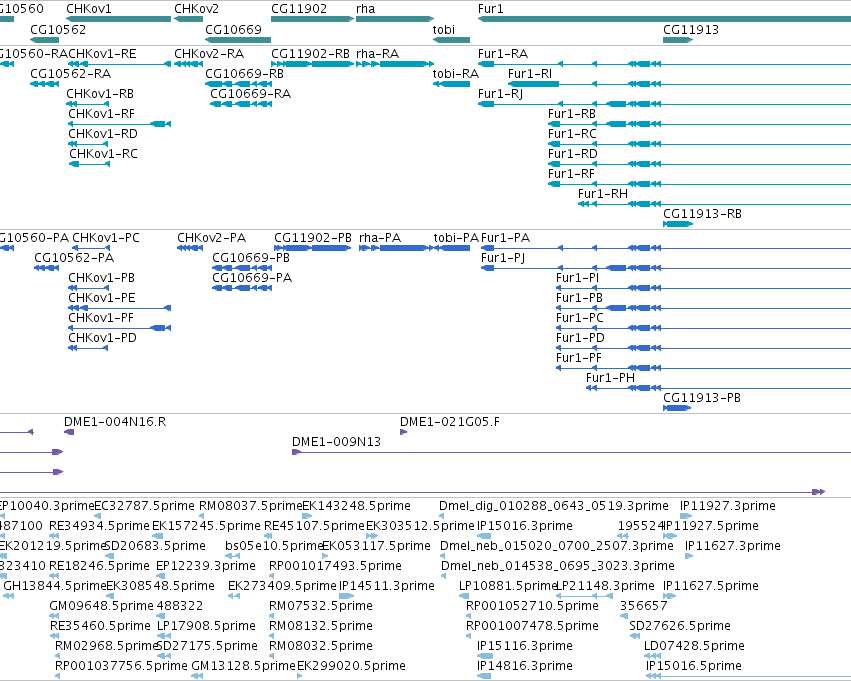Select protein Fur1-PJ
Image resolution: width=851 pixels, height=681 pixels.
click(x=503, y=258)
